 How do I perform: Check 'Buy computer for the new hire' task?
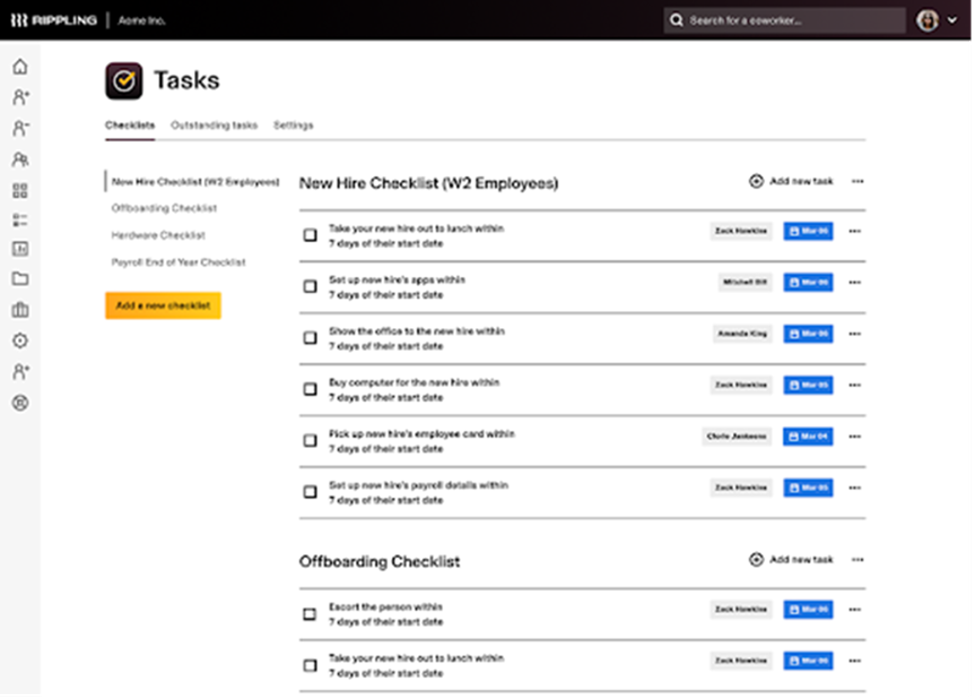[x=310, y=388]
